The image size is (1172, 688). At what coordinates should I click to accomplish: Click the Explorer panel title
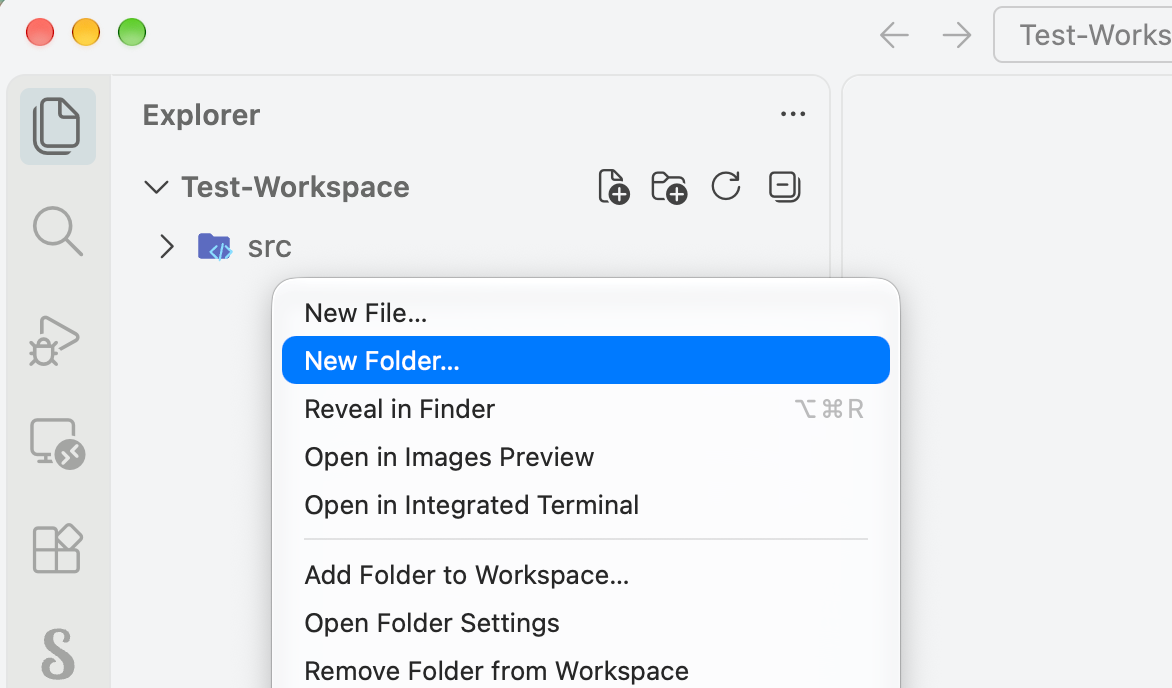pos(201,115)
